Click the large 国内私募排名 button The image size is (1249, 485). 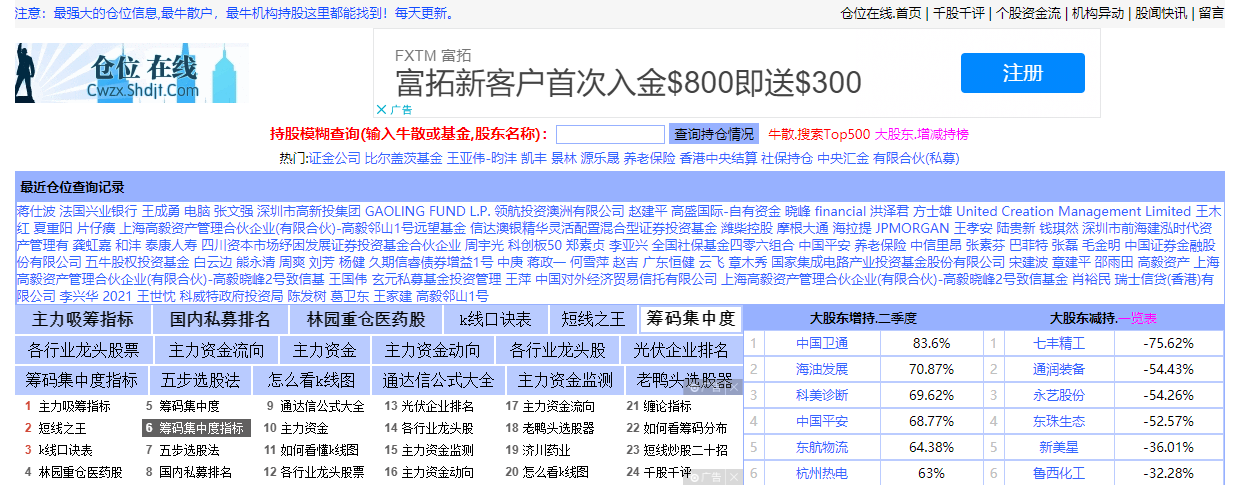coord(220,320)
